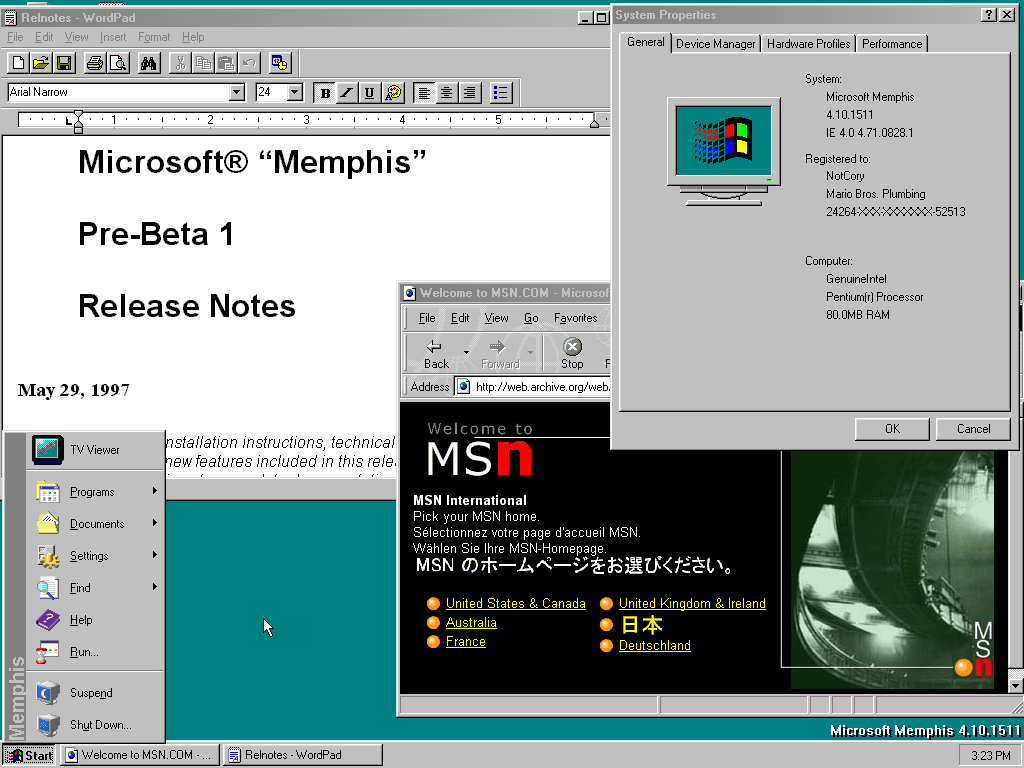Select Center alignment in WordPad format bar

click(447, 93)
